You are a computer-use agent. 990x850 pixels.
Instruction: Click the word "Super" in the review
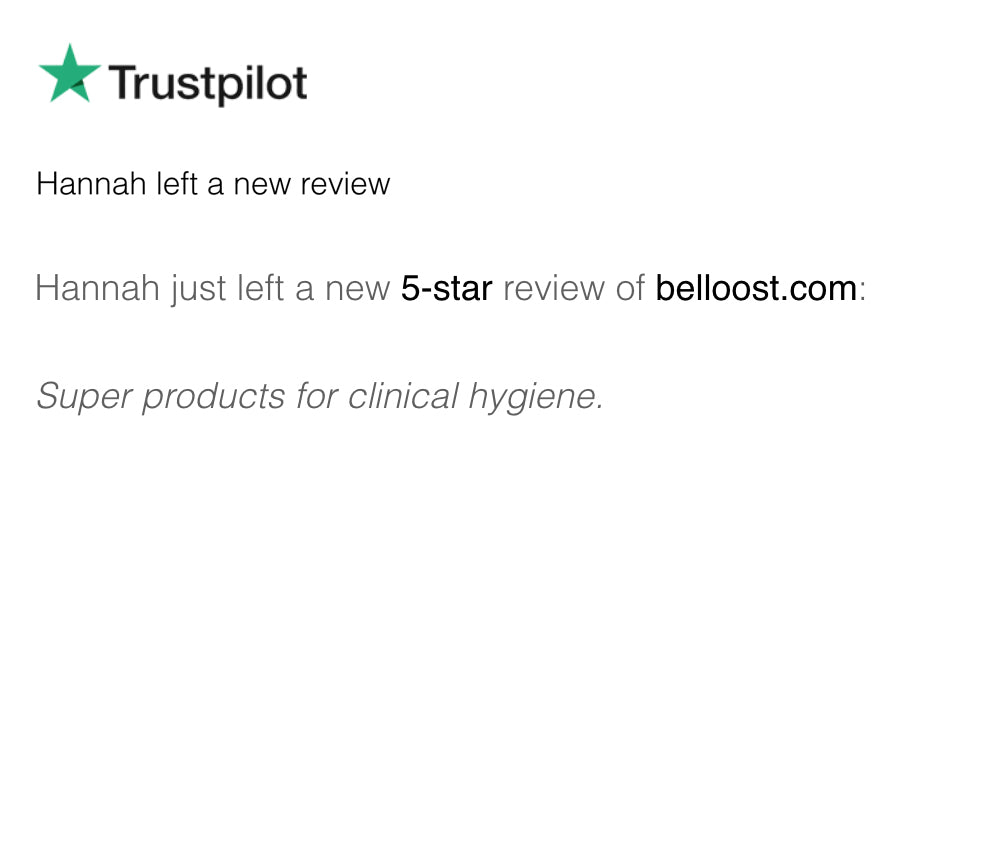tap(83, 397)
